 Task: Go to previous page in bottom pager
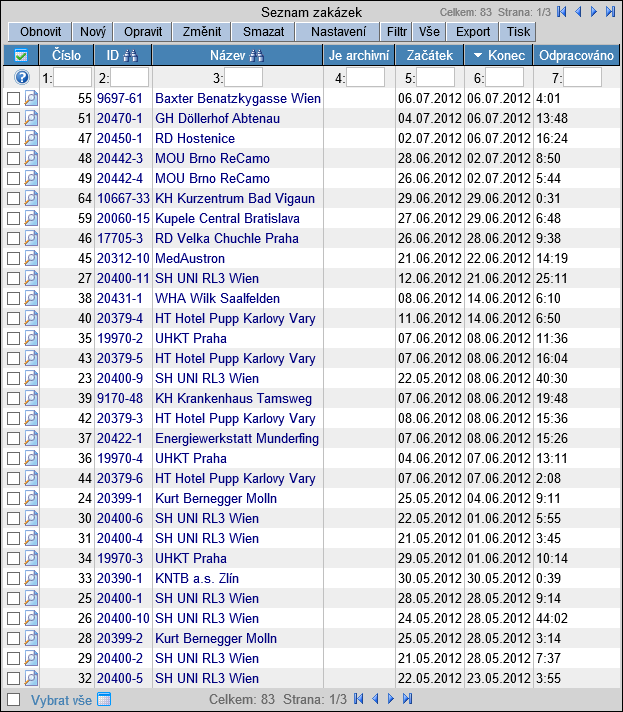point(375,699)
